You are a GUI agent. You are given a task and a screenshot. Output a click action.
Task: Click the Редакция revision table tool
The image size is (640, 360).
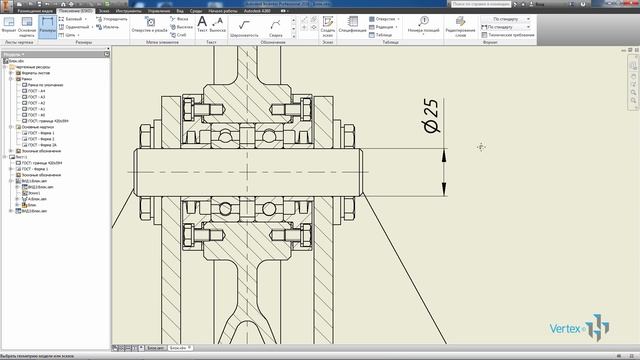(x=381, y=27)
